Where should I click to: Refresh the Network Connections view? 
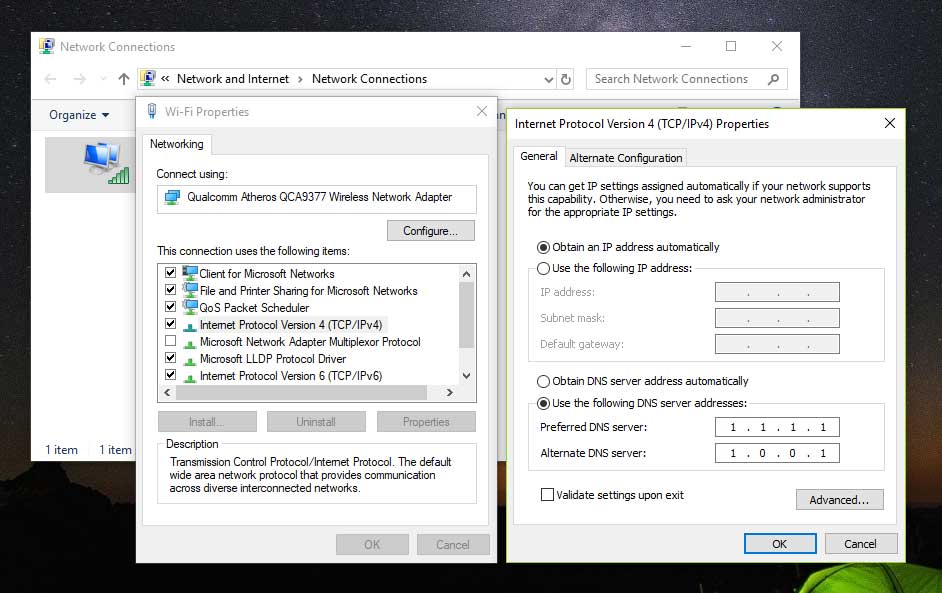pyautogui.click(x=565, y=79)
